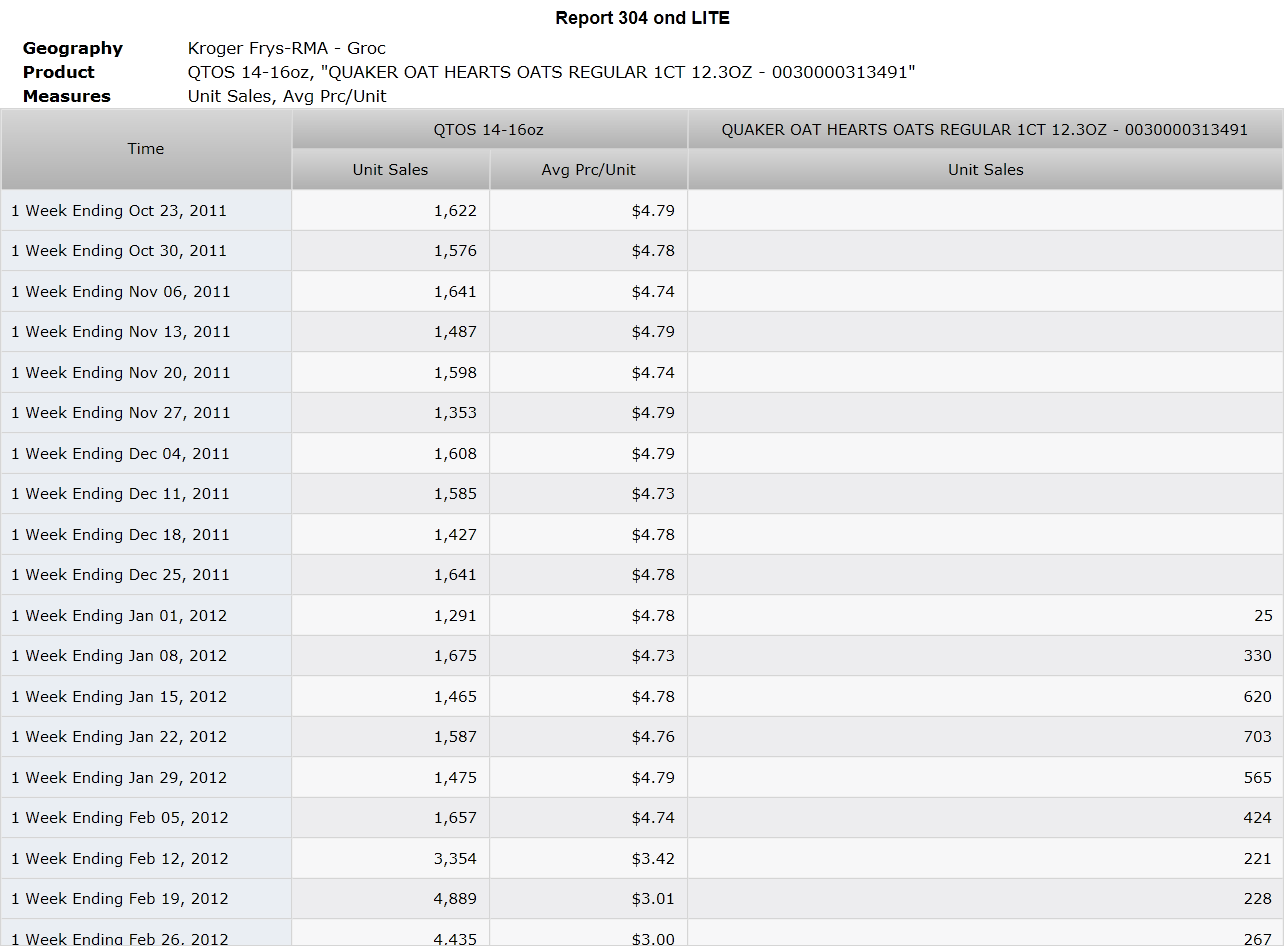Image resolution: width=1284 pixels, height=946 pixels.
Task: Click the Oat Hearts unit sales value 565
Action: click(1258, 778)
